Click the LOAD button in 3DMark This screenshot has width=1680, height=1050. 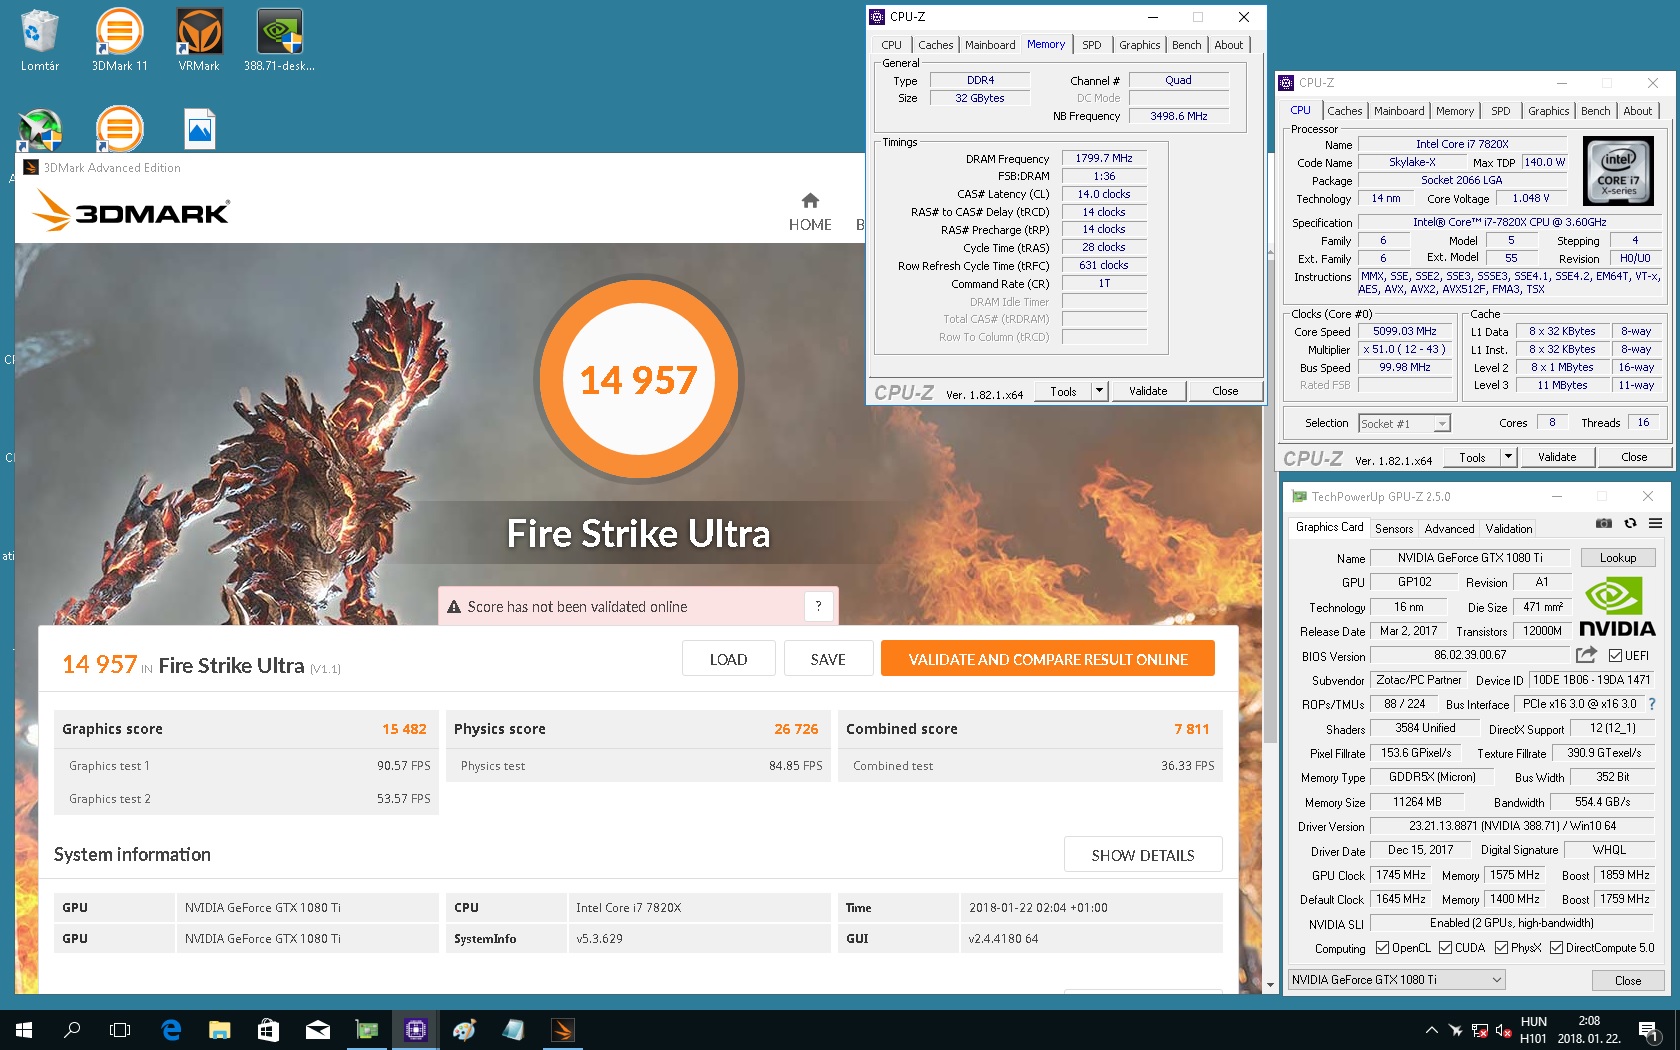728,659
